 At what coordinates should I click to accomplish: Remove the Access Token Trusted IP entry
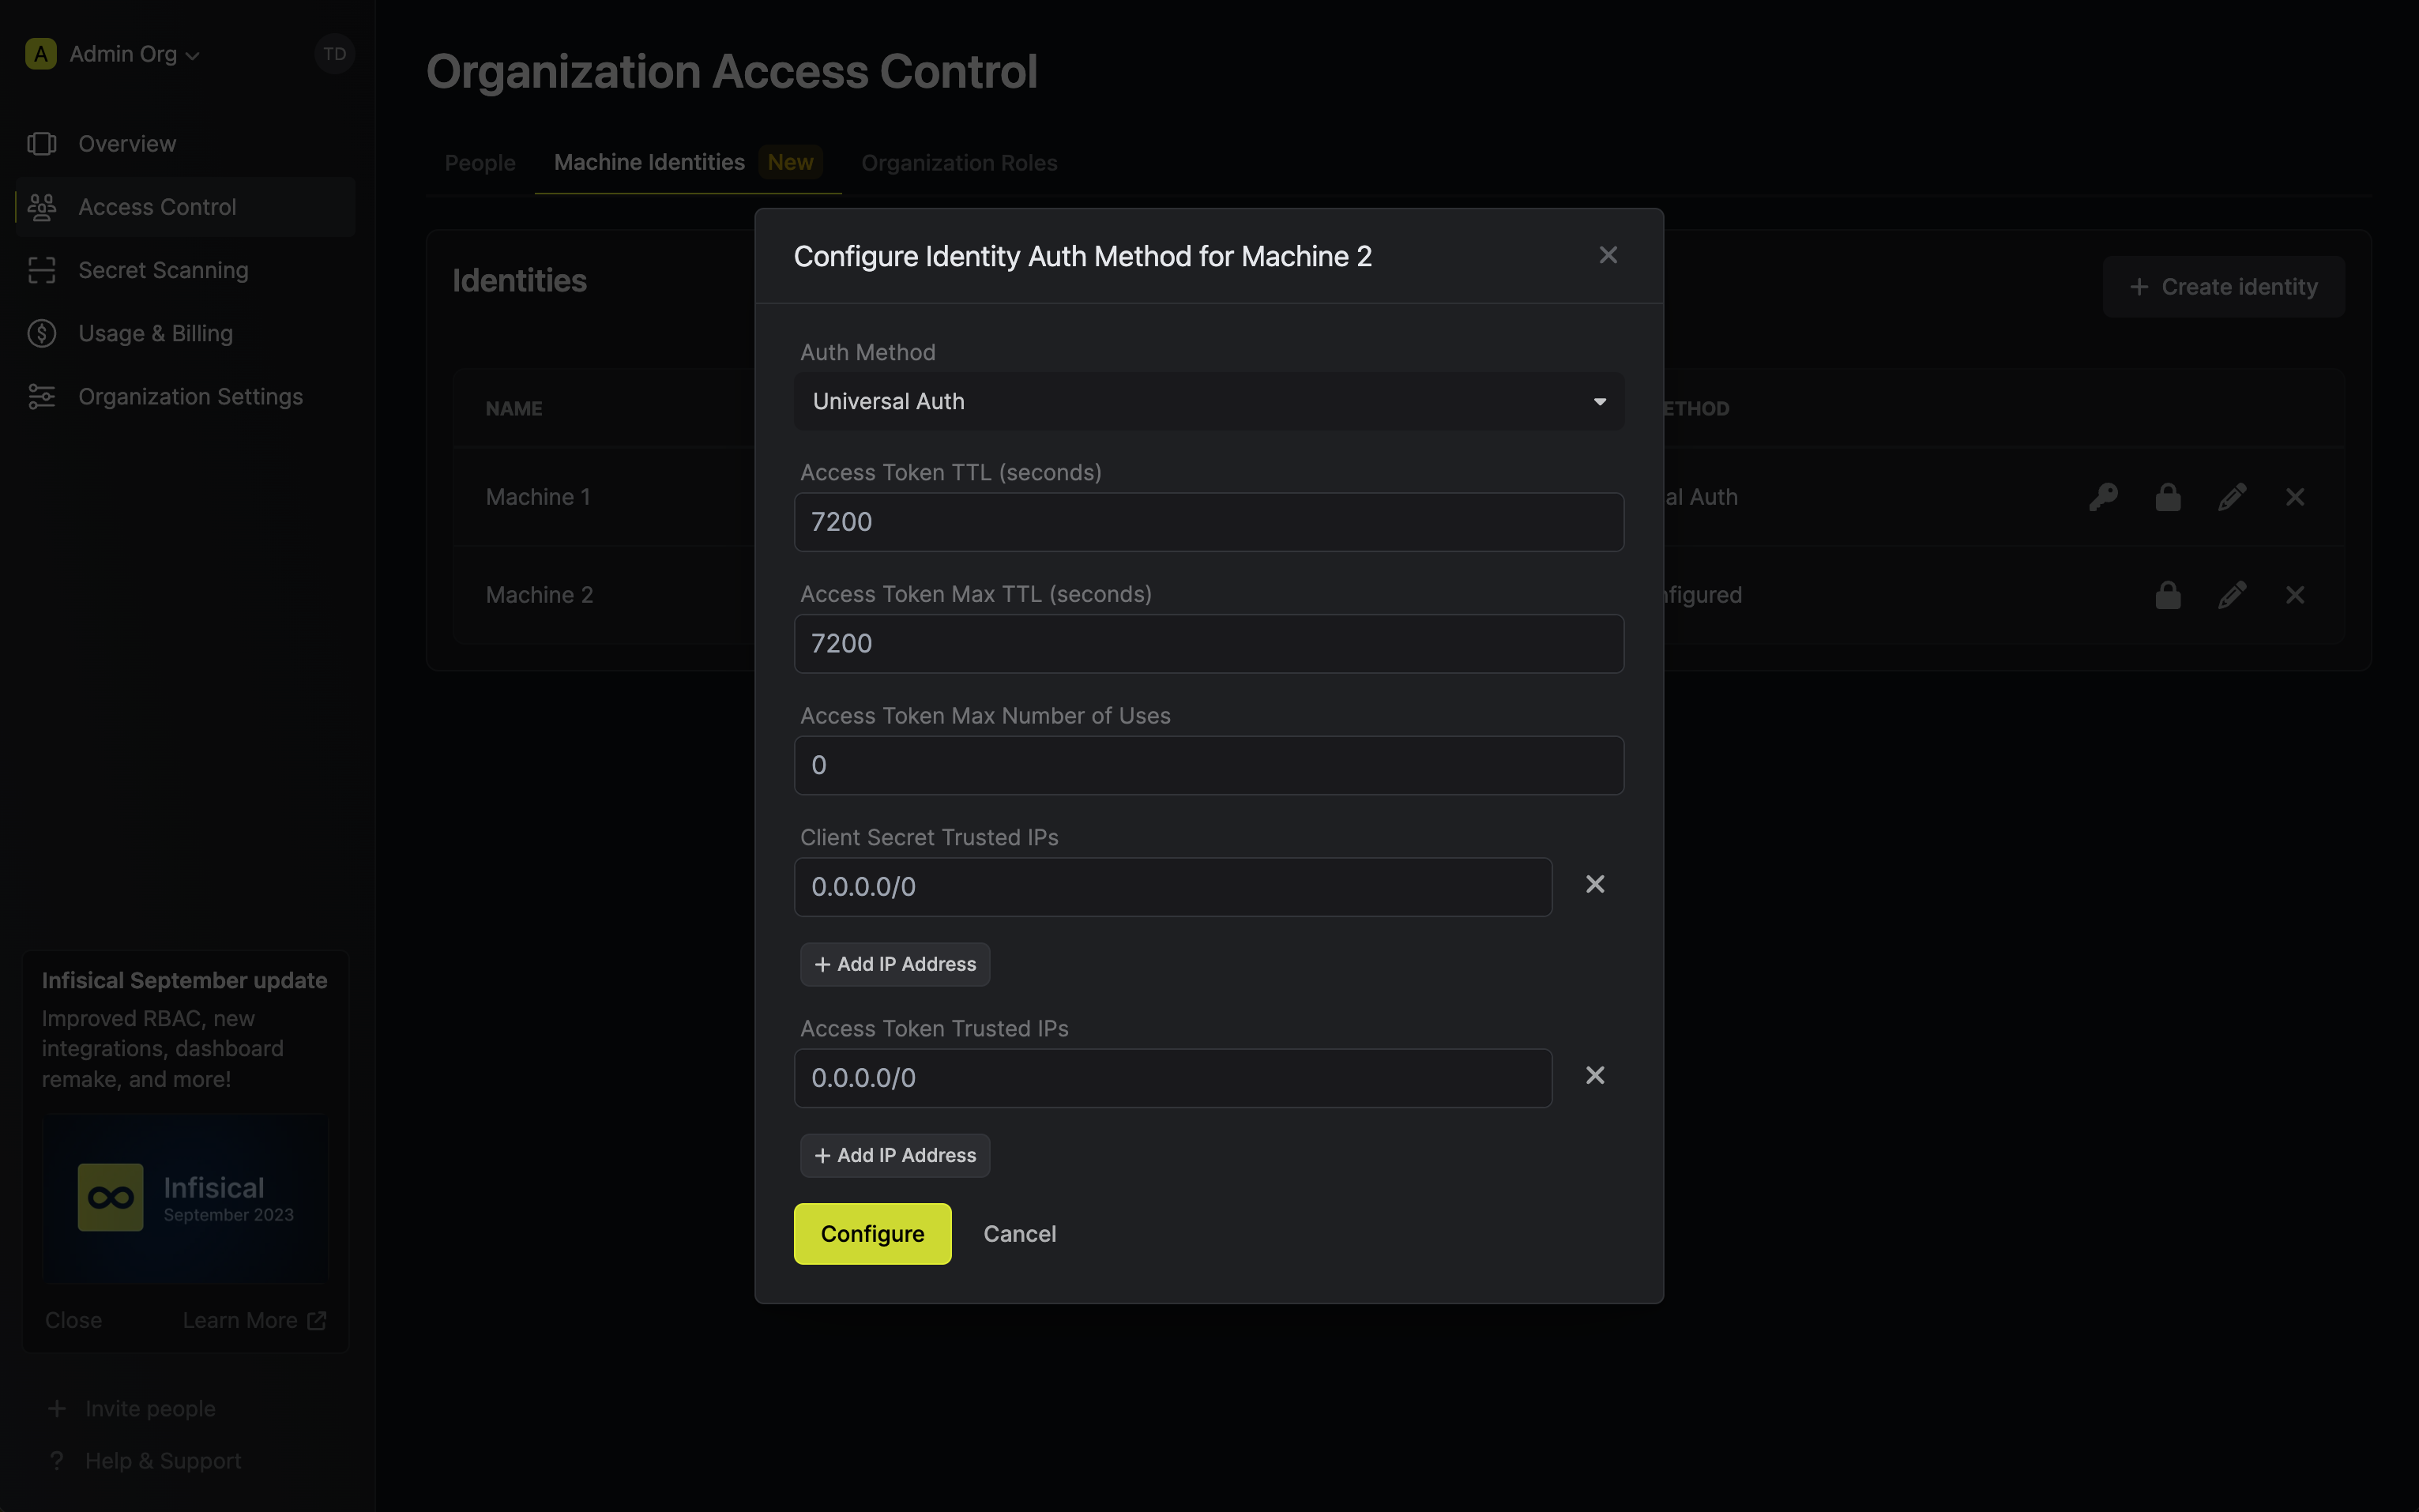click(1595, 1075)
